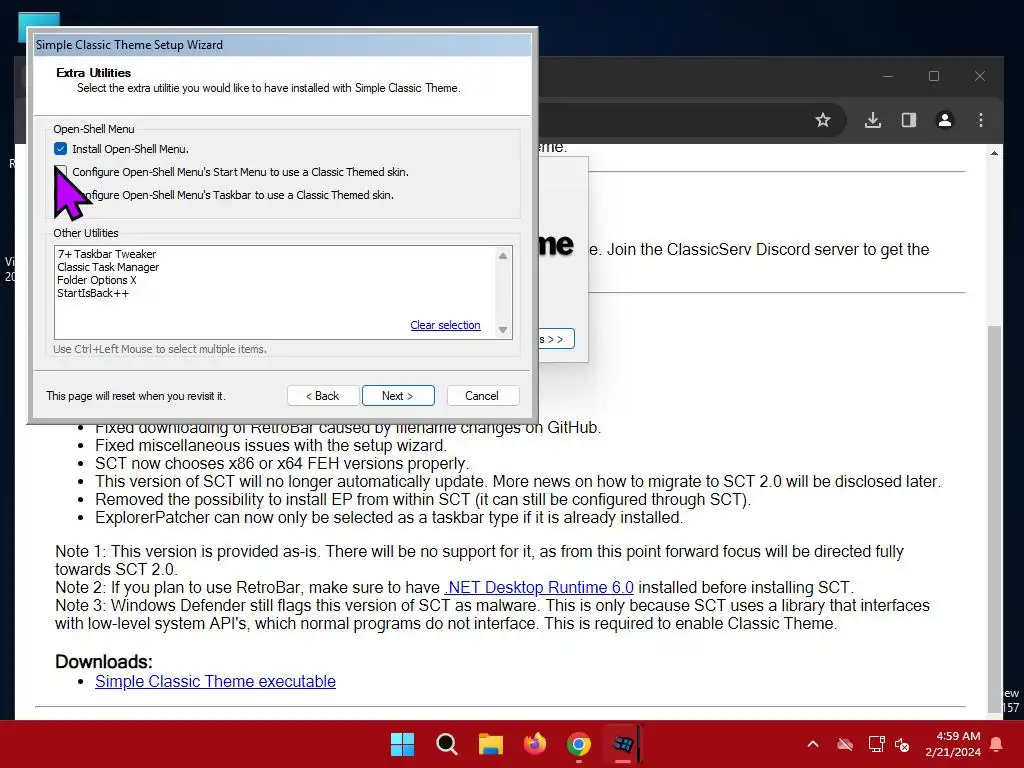Viewport: 1024px width, 768px height.
Task: Select Folder Options X in the list
Action: click(97, 280)
